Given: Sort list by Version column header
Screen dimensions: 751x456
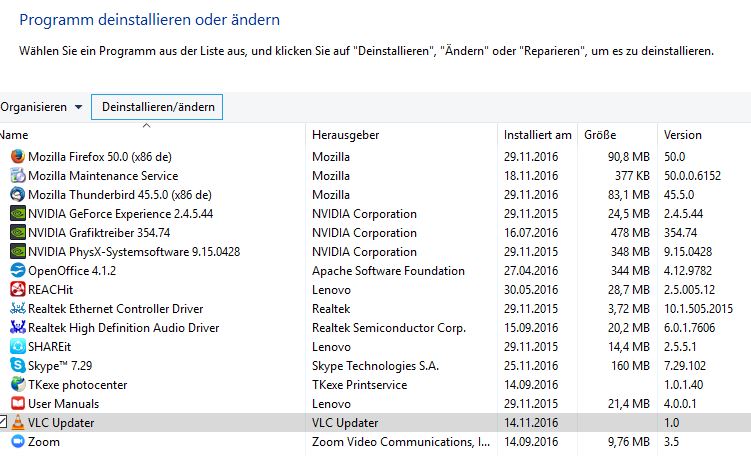Looking at the screenshot, I should [x=683, y=135].
